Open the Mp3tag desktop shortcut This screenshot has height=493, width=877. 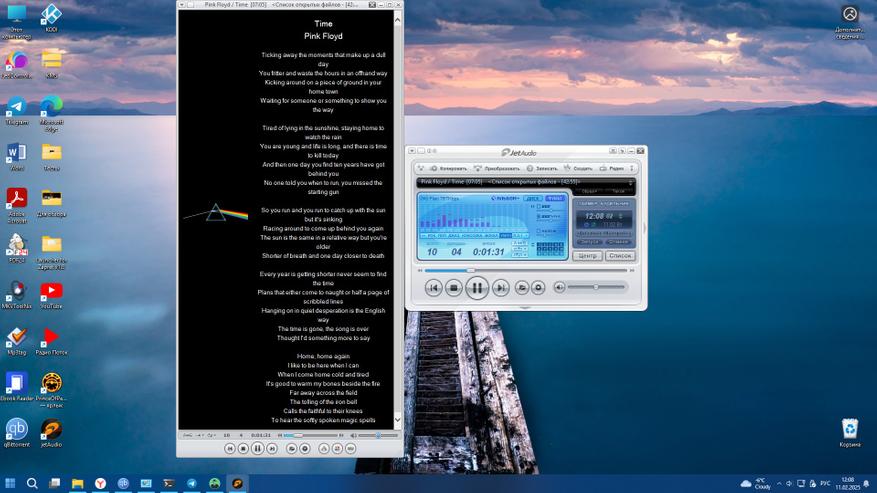pyautogui.click(x=16, y=341)
